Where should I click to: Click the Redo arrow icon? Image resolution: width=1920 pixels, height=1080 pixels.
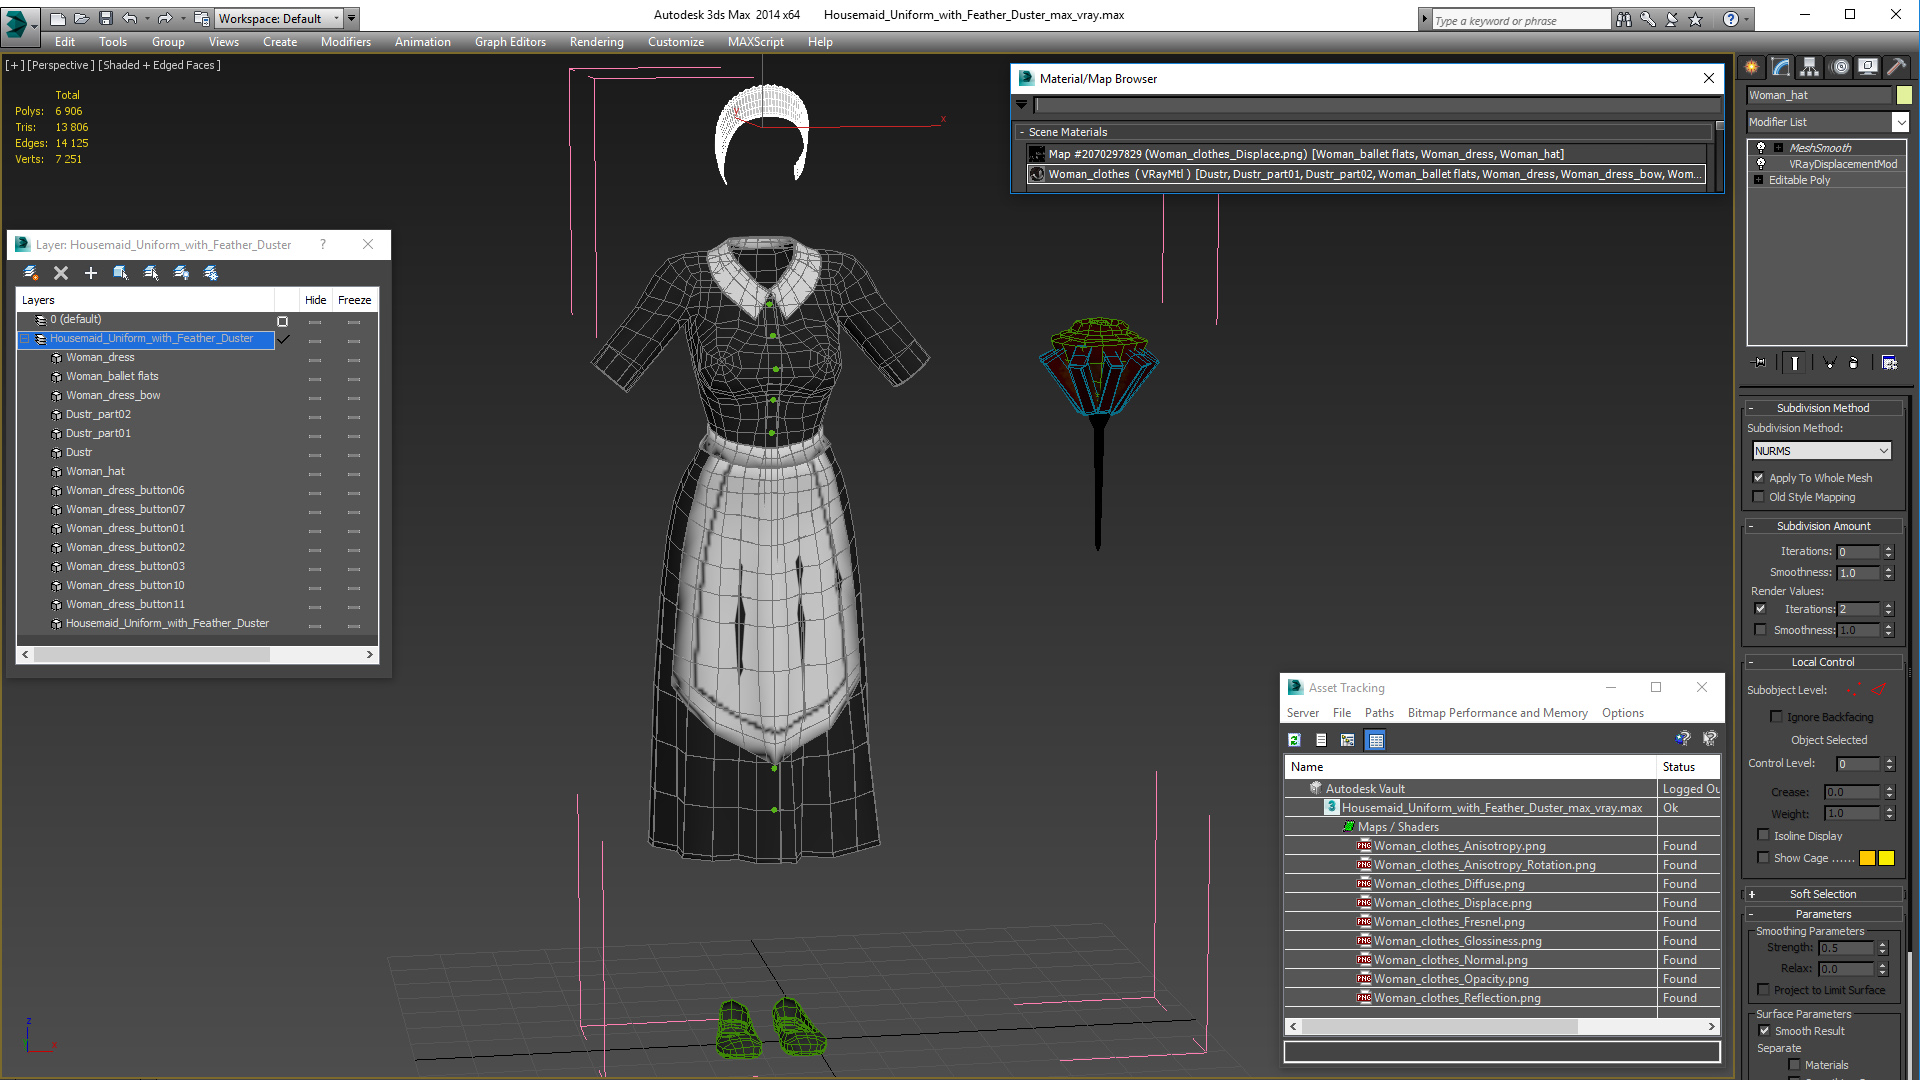point(165,18)
